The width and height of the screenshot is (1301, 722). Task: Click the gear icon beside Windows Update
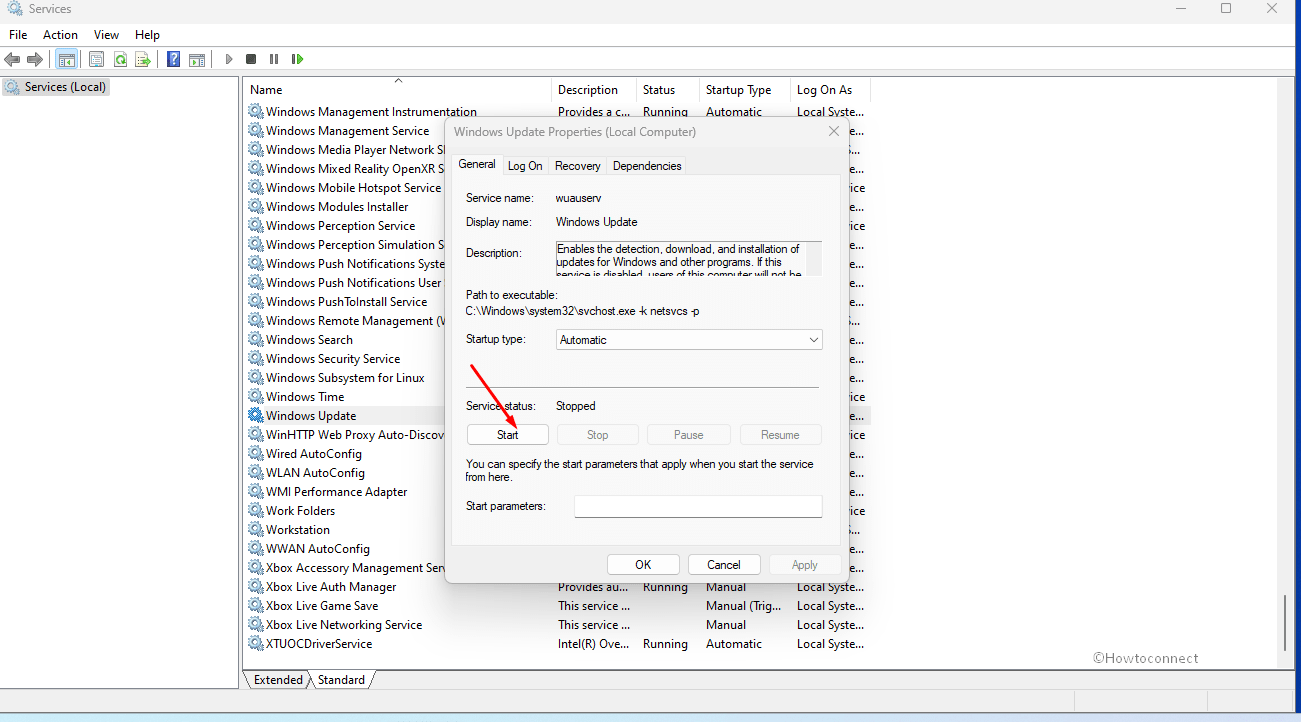point(256,416)
